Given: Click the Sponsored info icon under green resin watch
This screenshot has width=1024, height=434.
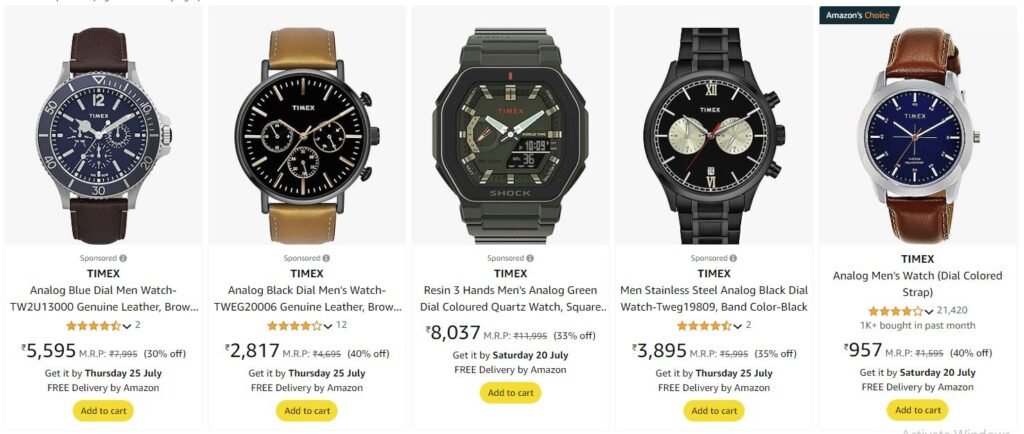Looking at the screenshot, I should point(530,258).
